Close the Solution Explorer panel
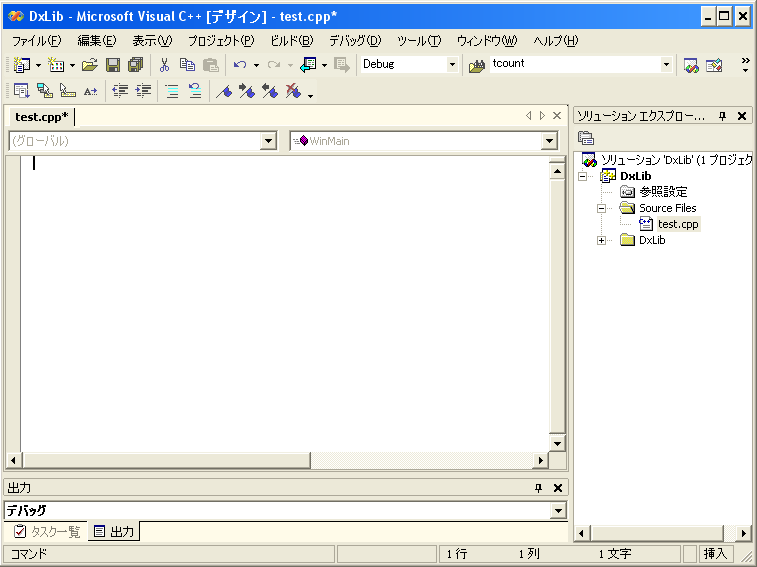Image resolution: width=757 pixels, height=567 pixels. pos(743,116)
